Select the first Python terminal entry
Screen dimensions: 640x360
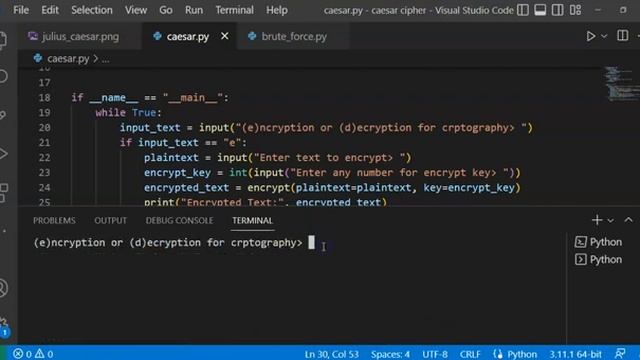(x=598, y=242)
